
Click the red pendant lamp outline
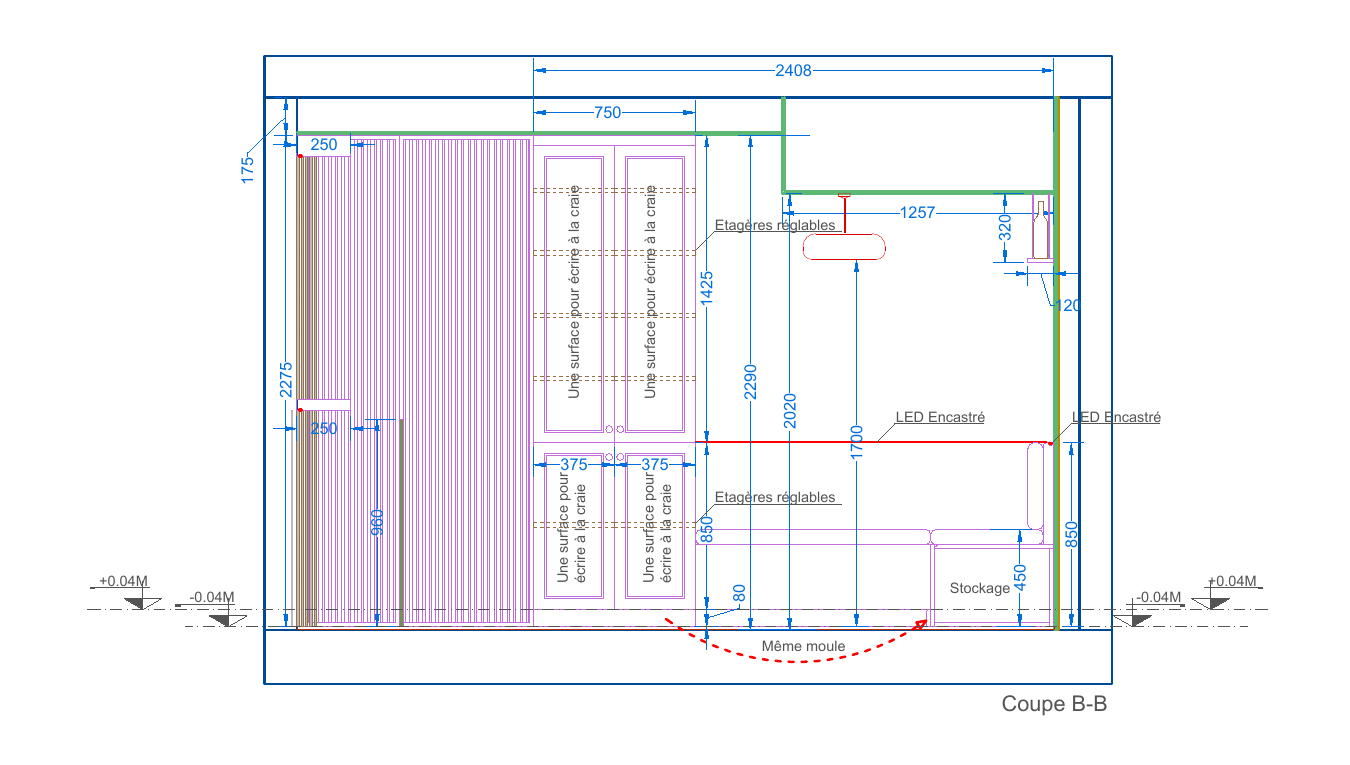[x=845, y=247]
